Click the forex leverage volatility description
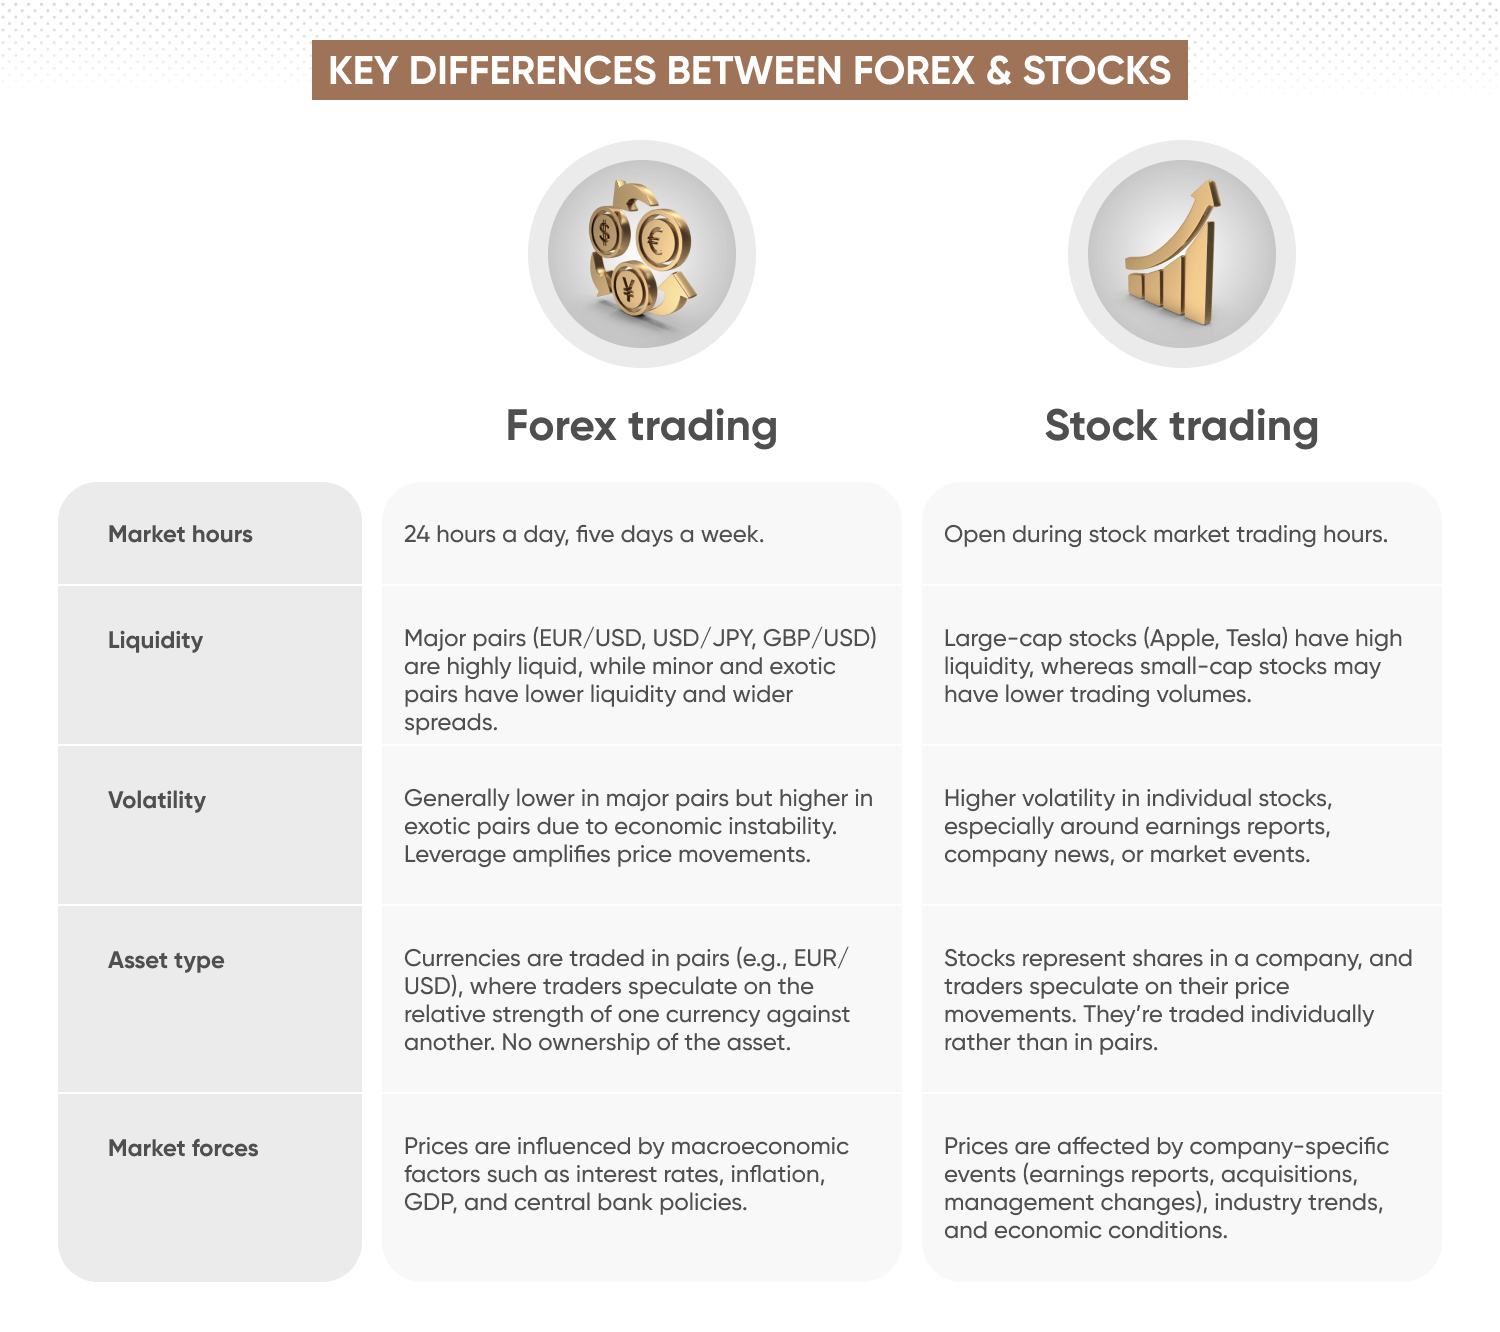 pos(638,826)
